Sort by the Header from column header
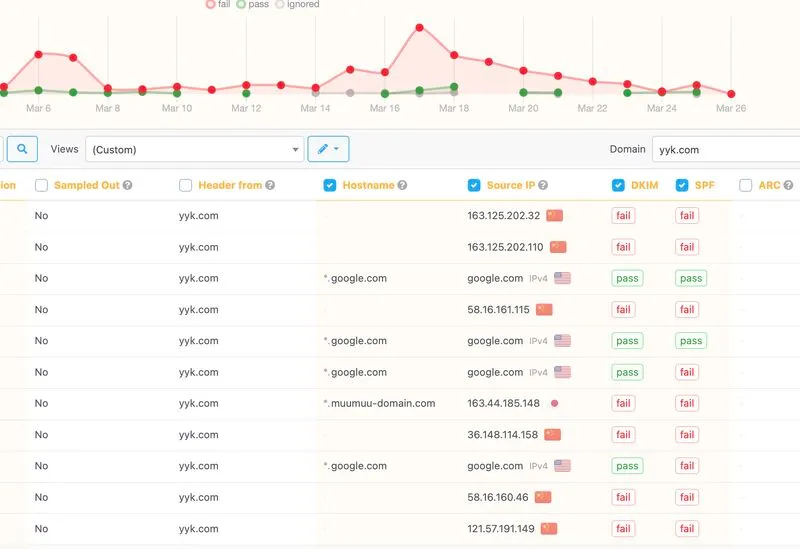The height and width of the screenshot is (549, 800). [x=230, y=185]
